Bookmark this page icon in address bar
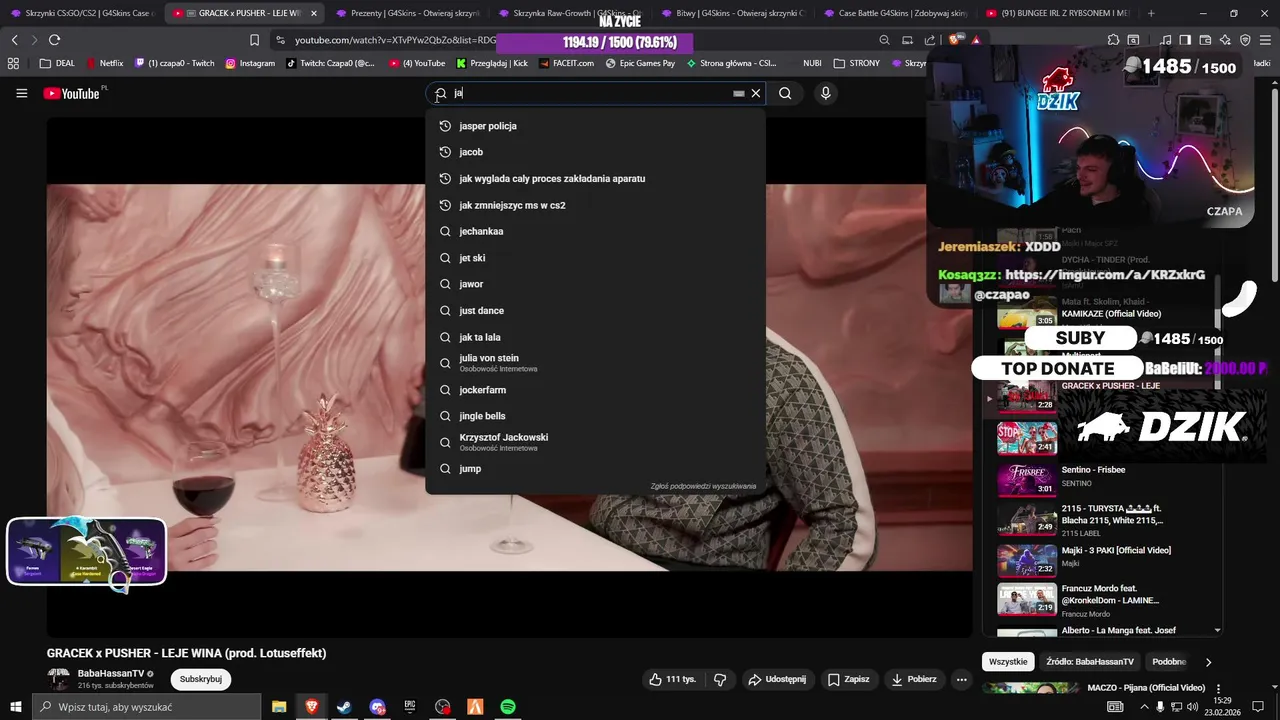Screen dimensions: 1280x720 point(254,40)
